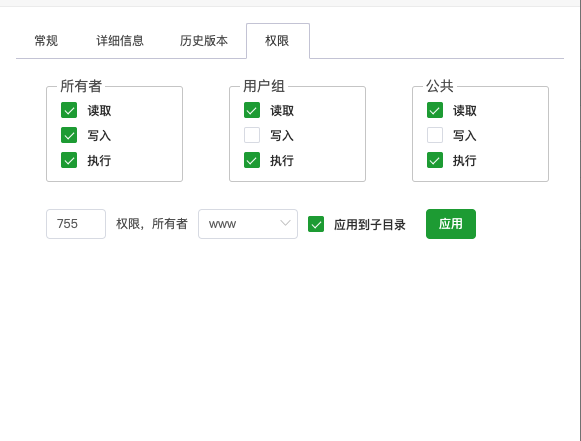Image resolution: width=581 pixels, height=441 pixels.
Task: Expand owner list via chevron arrow
Action: pos(285,223)
